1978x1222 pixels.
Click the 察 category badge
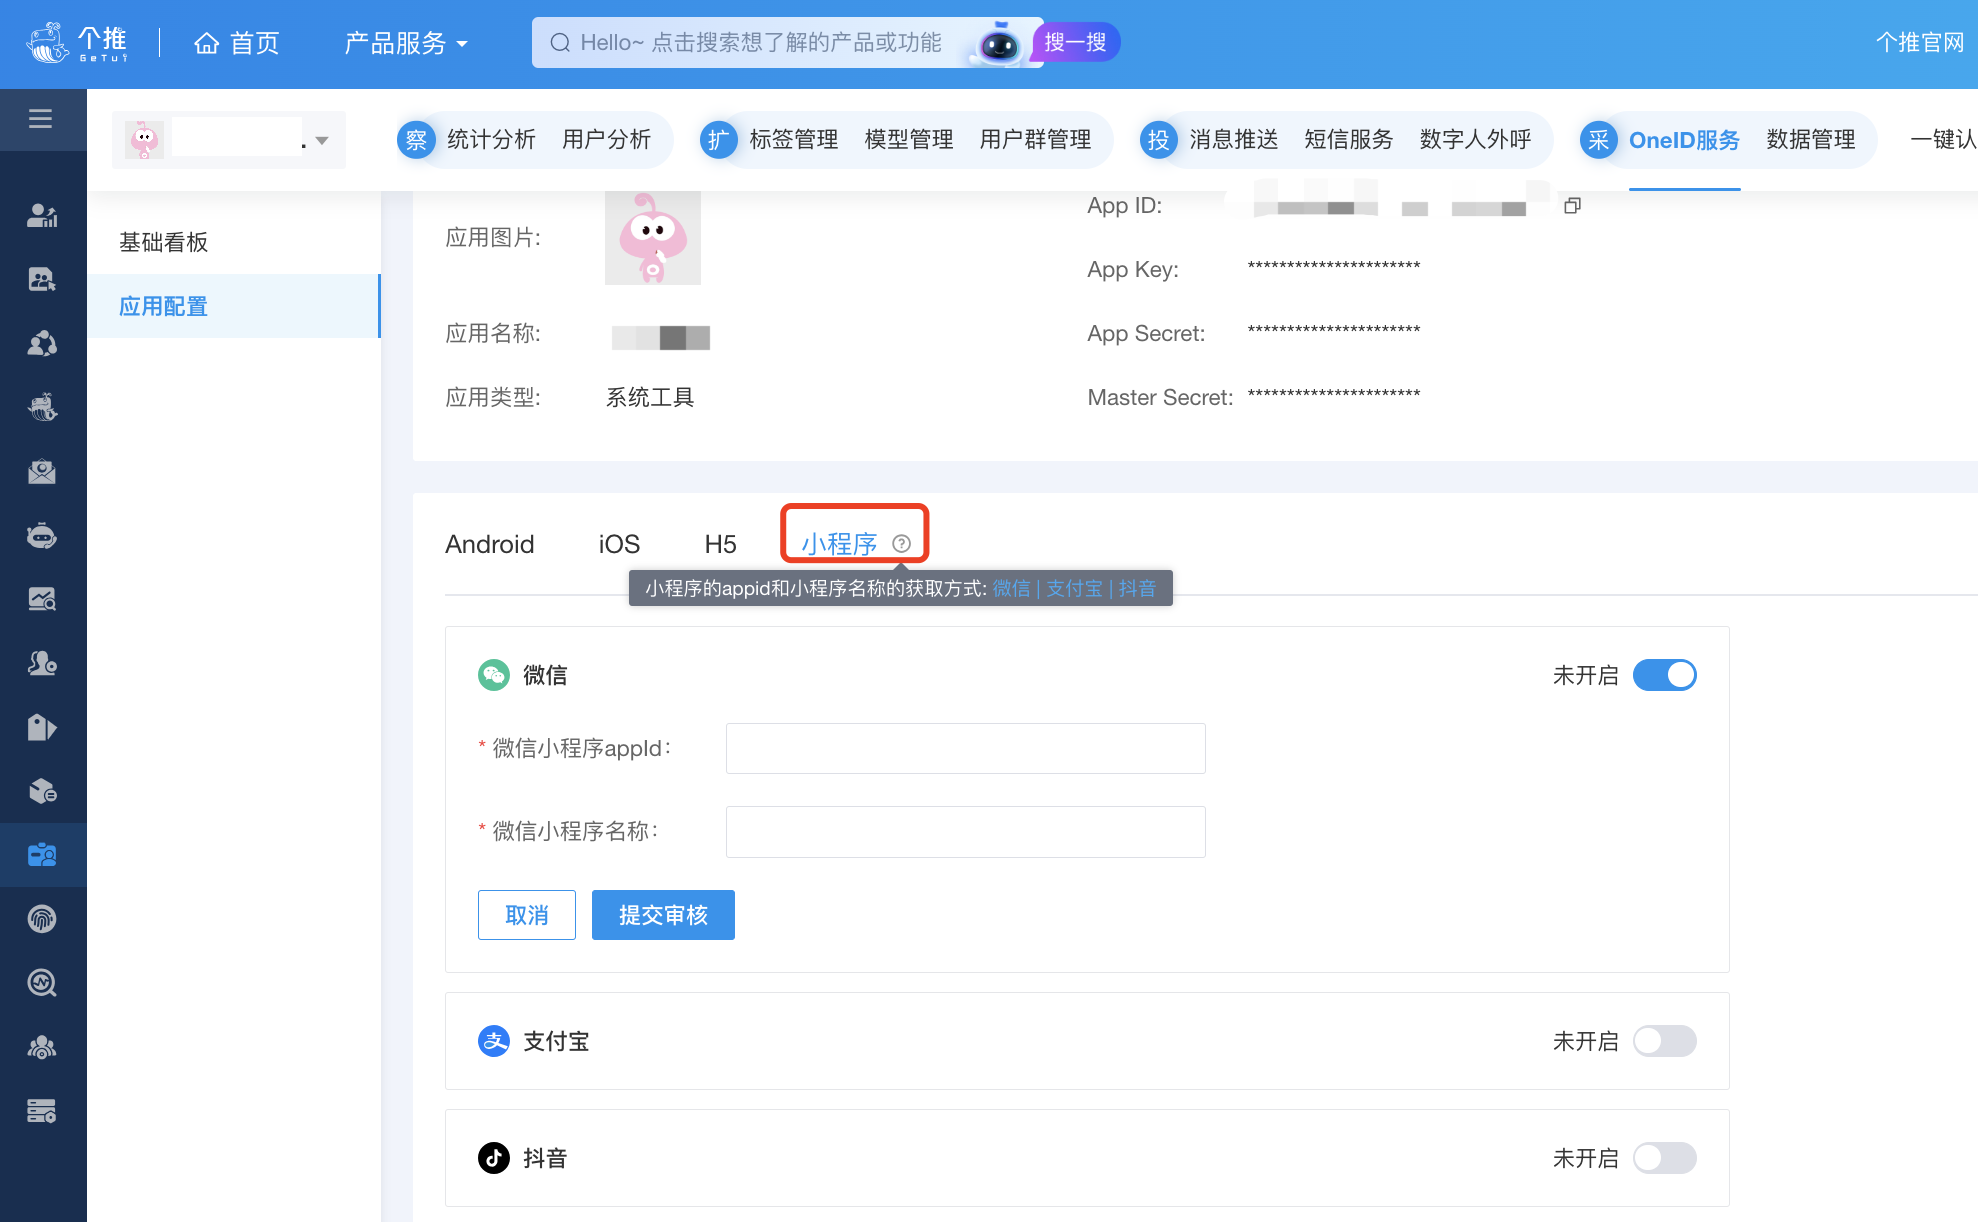pos(416,140)
